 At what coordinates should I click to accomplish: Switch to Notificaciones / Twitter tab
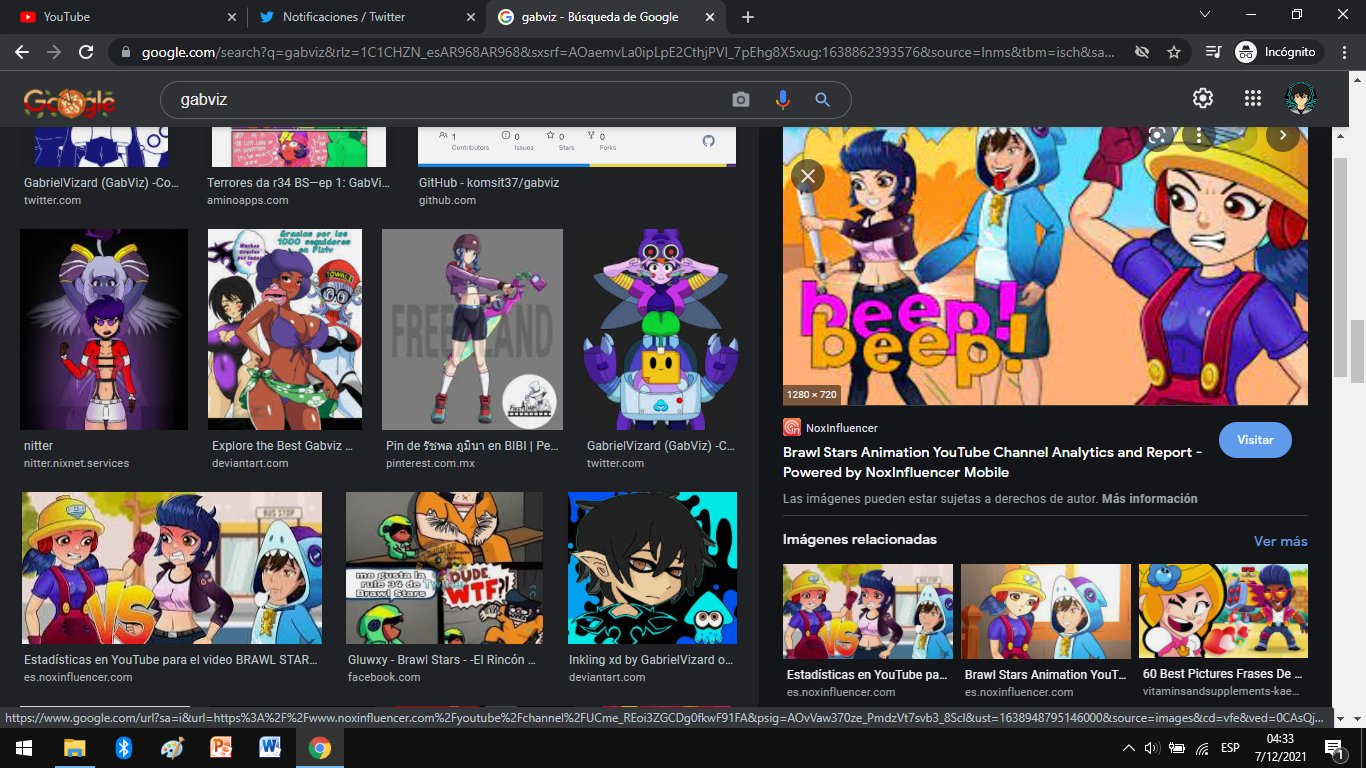[x=368, y=17]
